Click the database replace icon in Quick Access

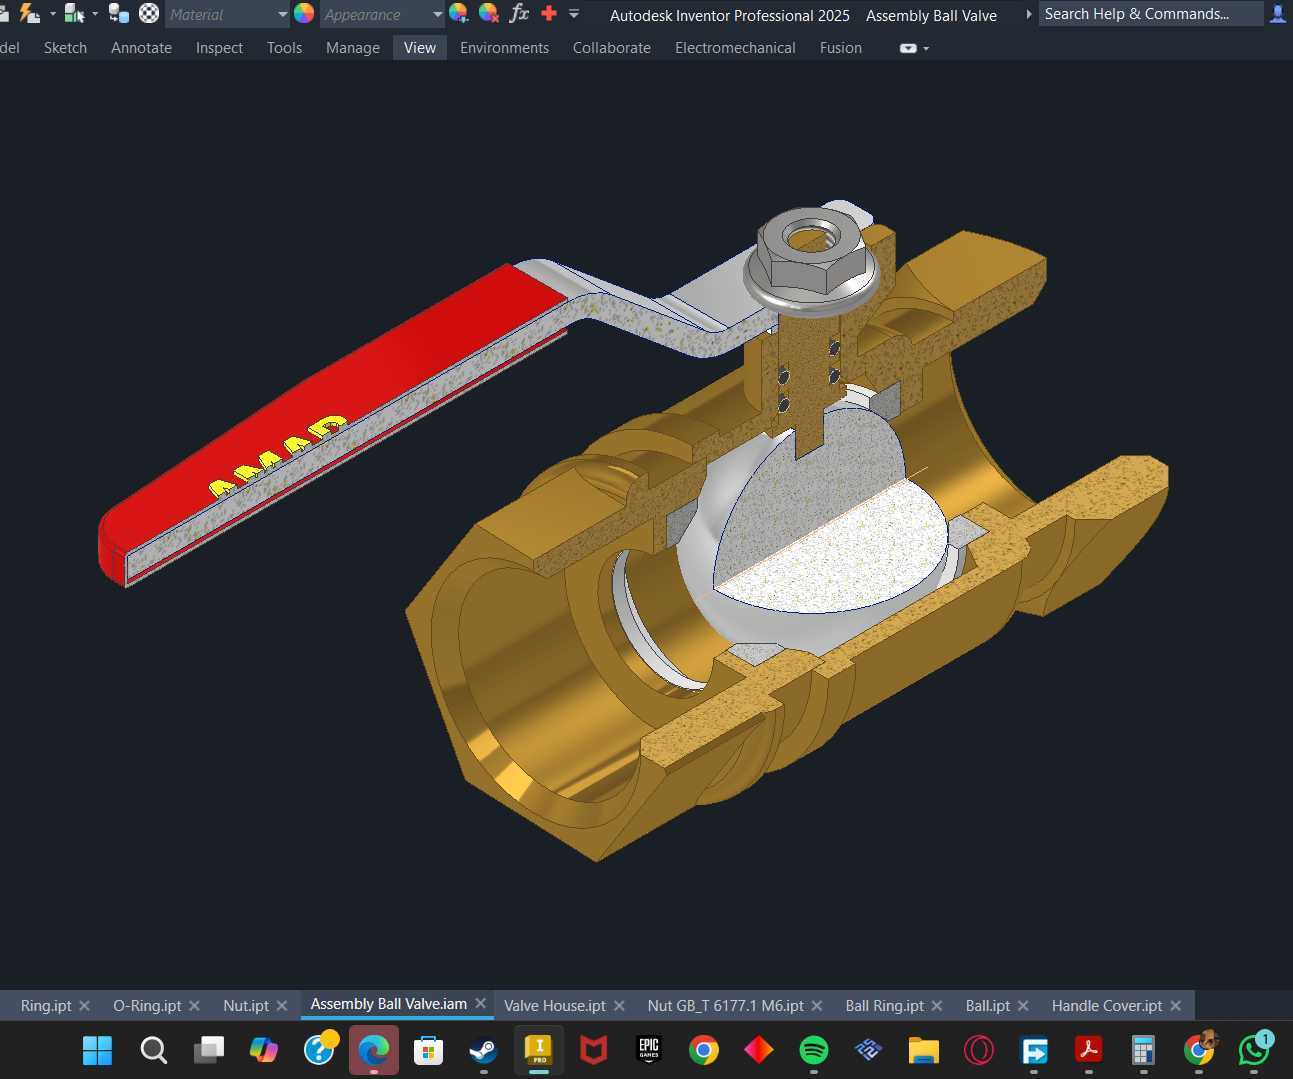click(119, 13)
